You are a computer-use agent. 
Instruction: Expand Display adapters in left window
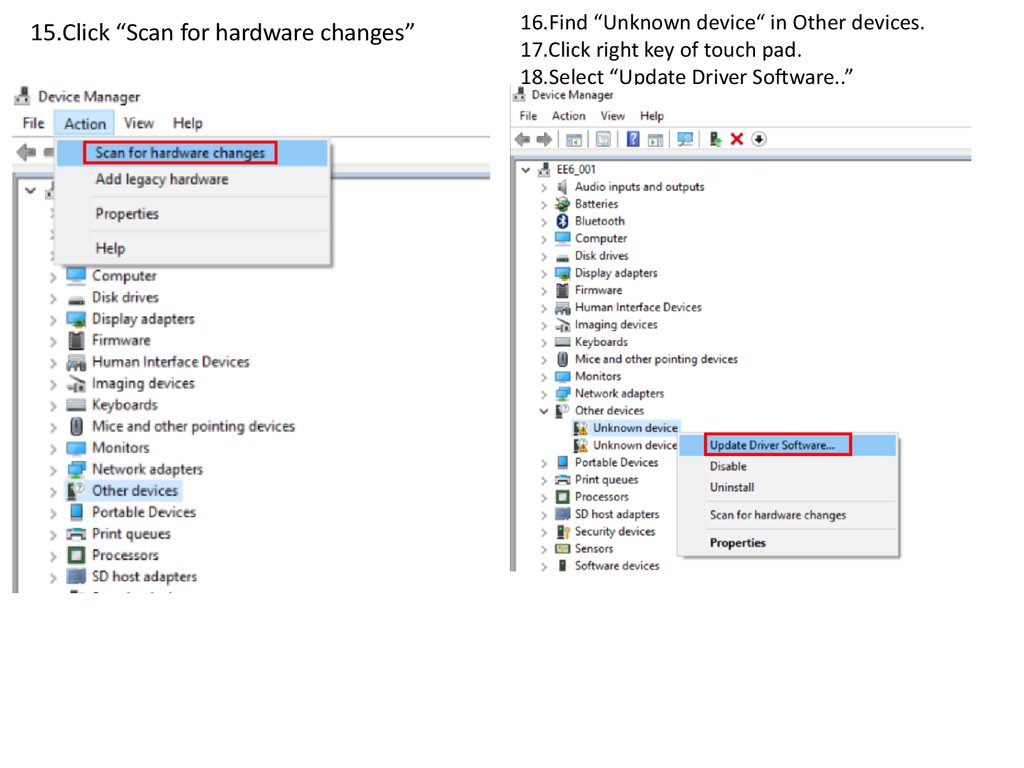pos(53,319)
